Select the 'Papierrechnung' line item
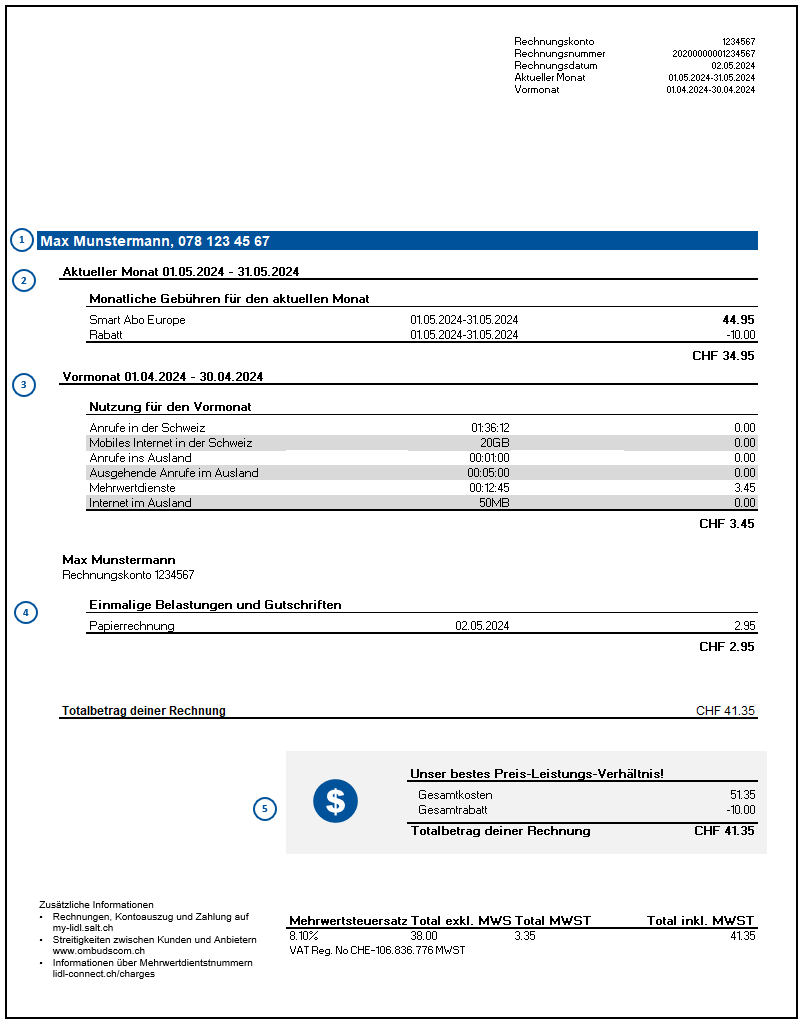The width and height of the screenshot is (804, 1025). (x=132, y=626)
